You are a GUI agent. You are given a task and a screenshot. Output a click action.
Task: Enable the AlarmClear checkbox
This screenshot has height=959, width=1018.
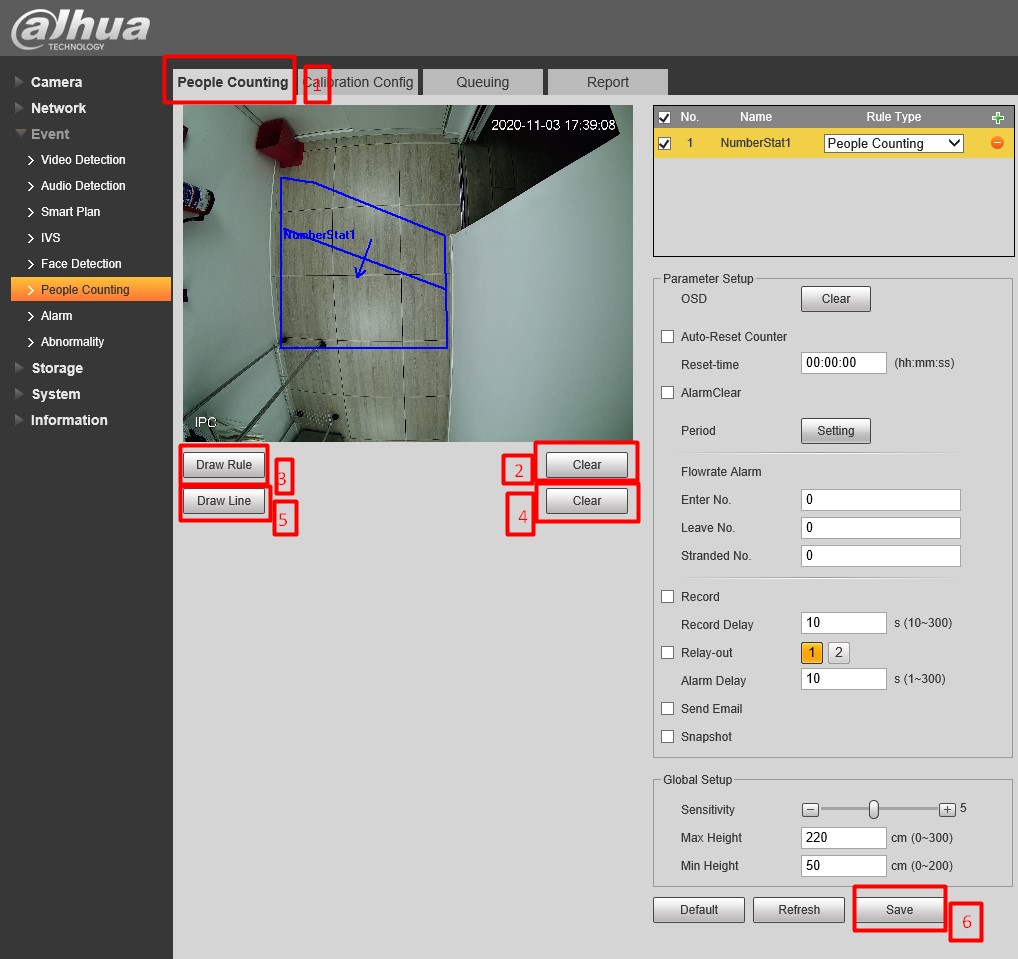click(x=667, y=393)
